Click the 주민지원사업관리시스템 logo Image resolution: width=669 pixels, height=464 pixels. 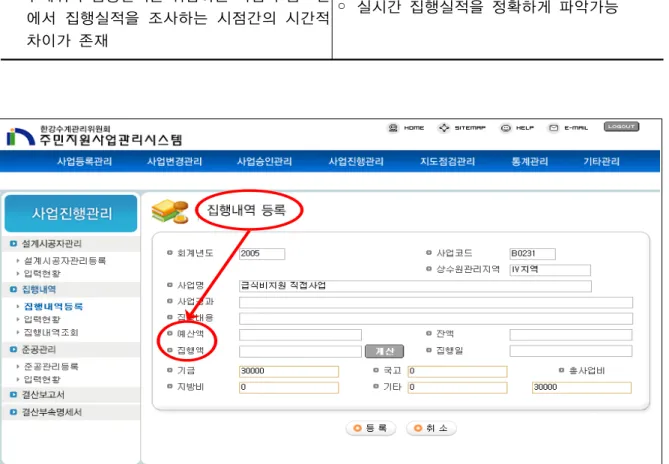[x=95, y=136]
